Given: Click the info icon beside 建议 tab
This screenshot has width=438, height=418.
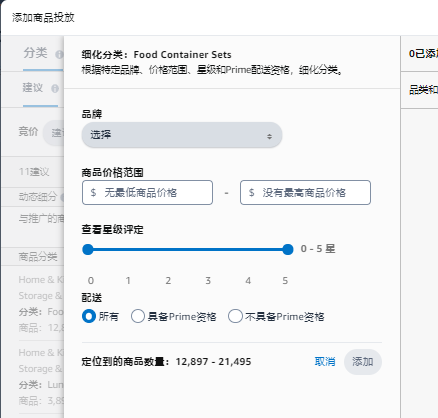Looking at the screenshot, I should point(55,89).
